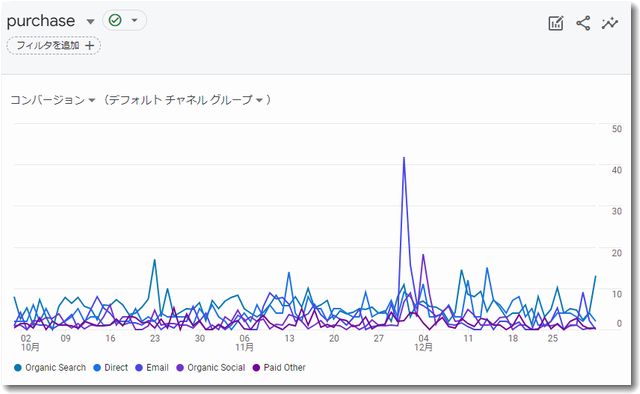Click the 06 11月 date axis label
The image size is (640, 394).
(244, 343)
